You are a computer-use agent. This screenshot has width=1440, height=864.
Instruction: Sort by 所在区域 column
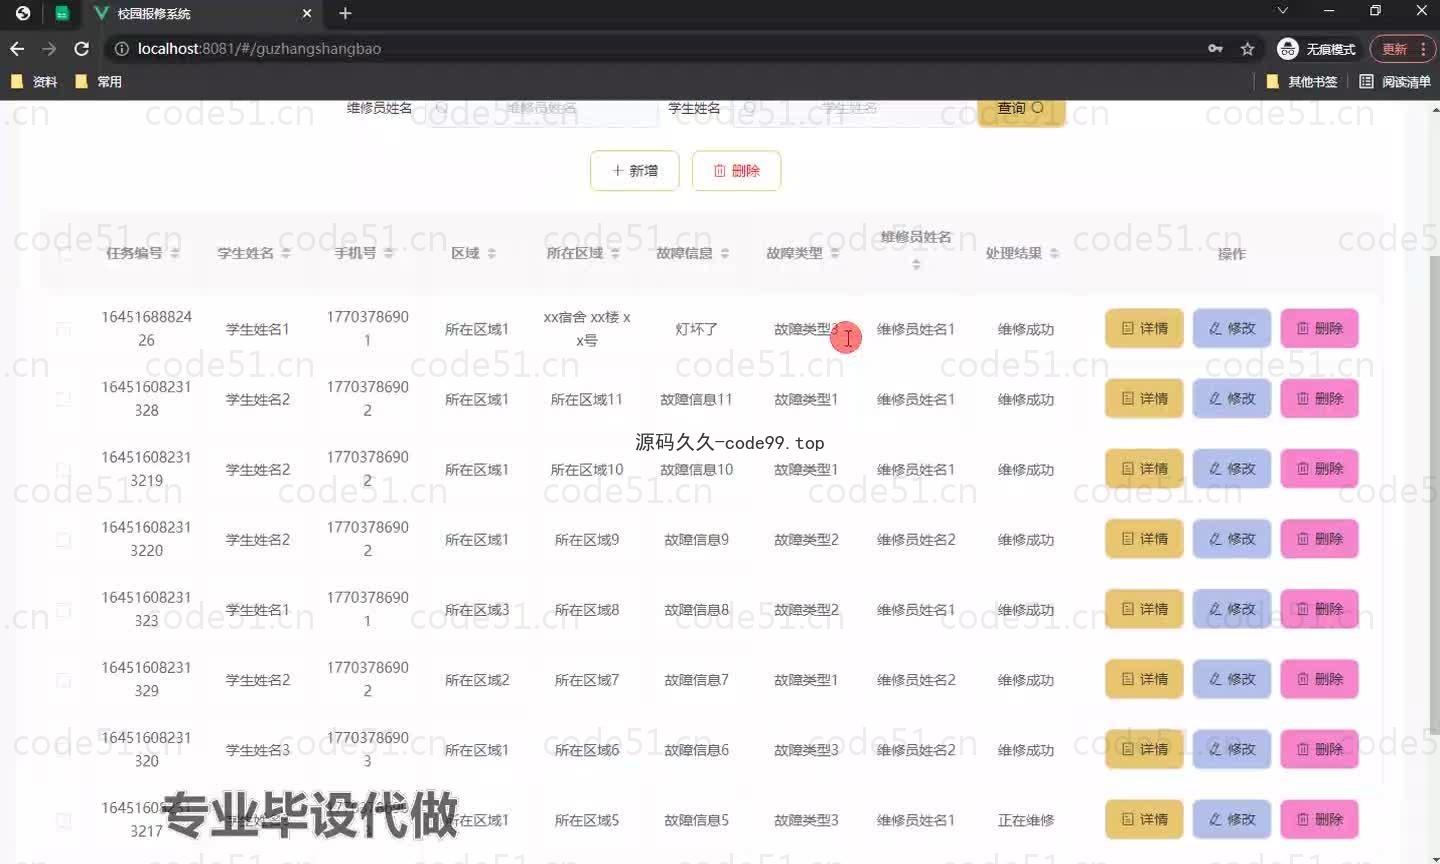pos(615,254)
